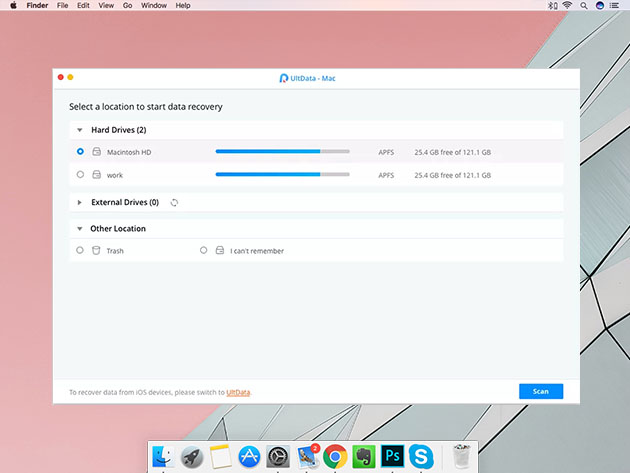The height and width of the screenshot is (473, 630).
Task: Open App Store from the Dock
Action: click(x=249, y=457)
